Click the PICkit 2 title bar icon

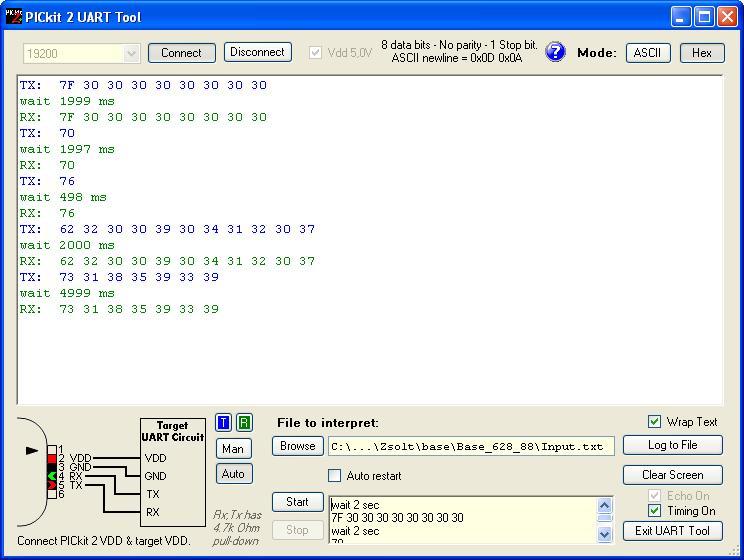[x=13, y=17]
